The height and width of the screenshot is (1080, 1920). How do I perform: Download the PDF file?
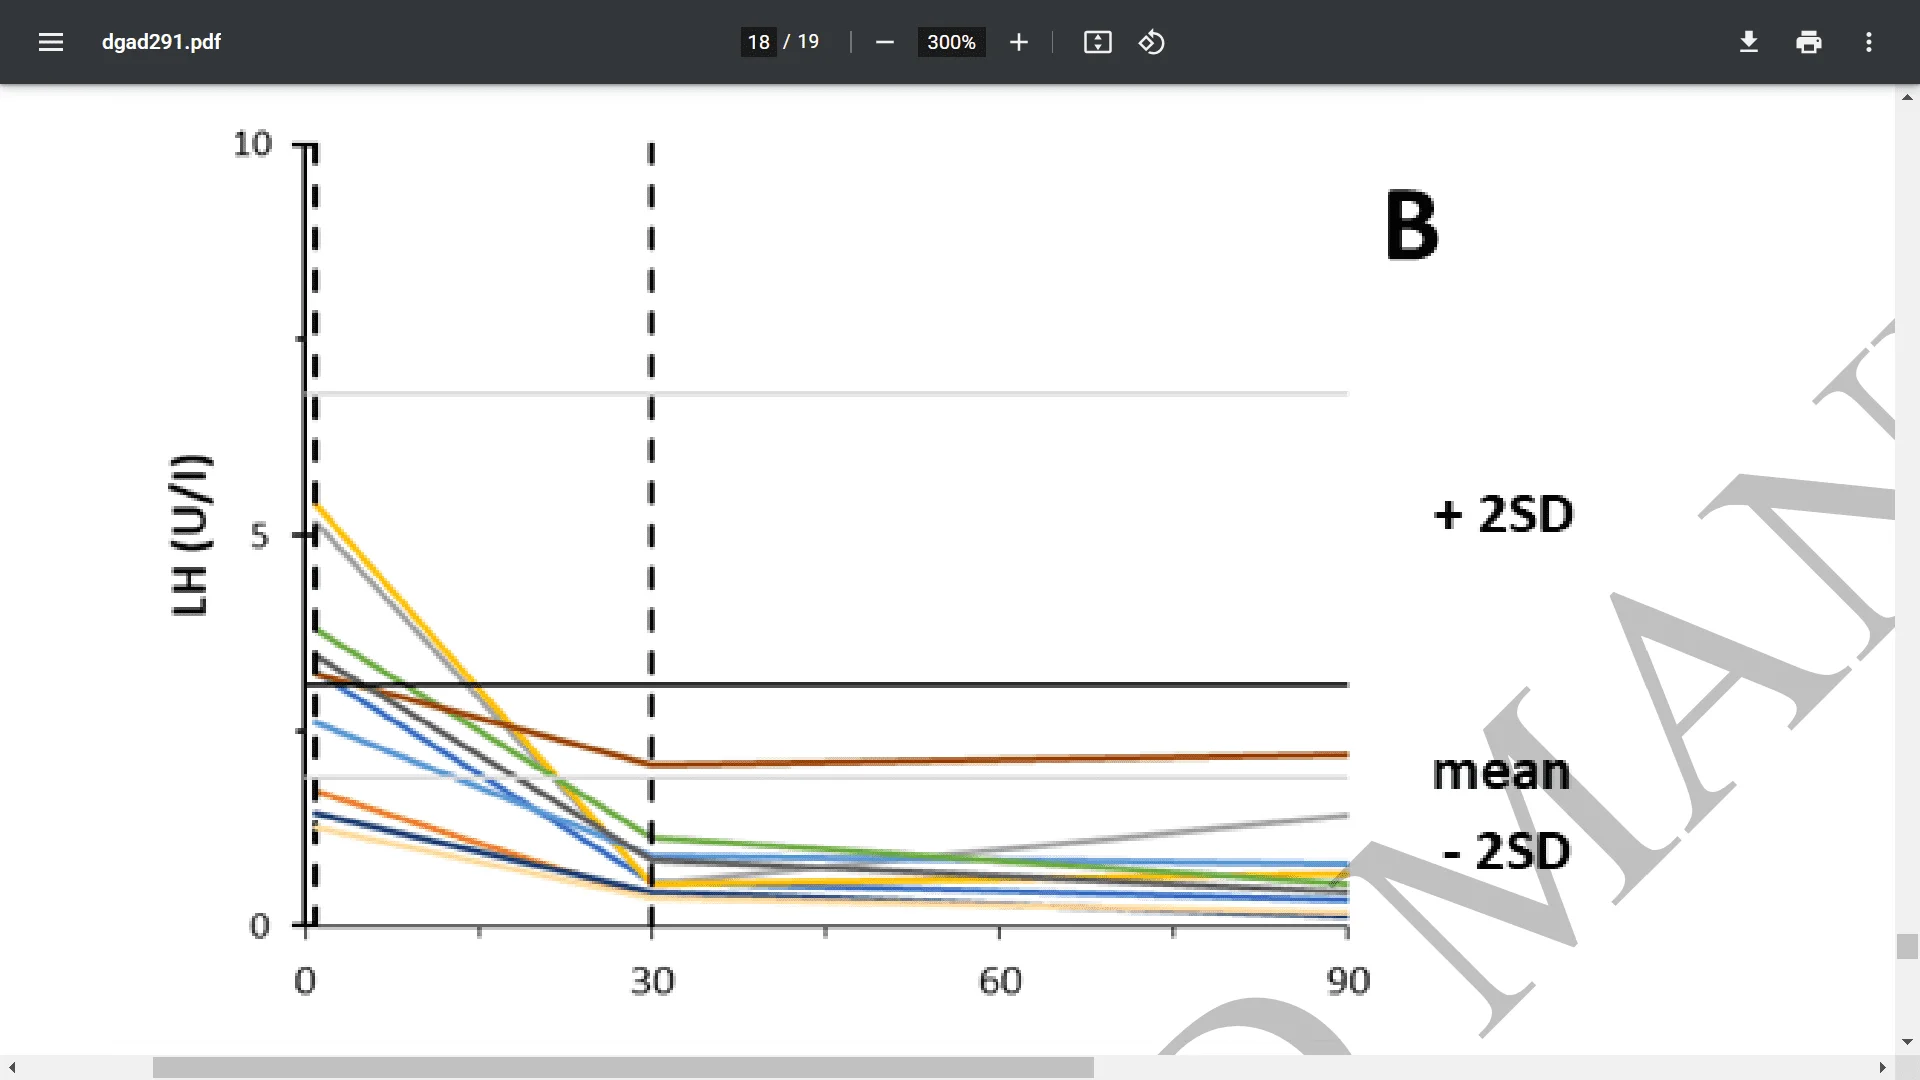pos(1749,42)
